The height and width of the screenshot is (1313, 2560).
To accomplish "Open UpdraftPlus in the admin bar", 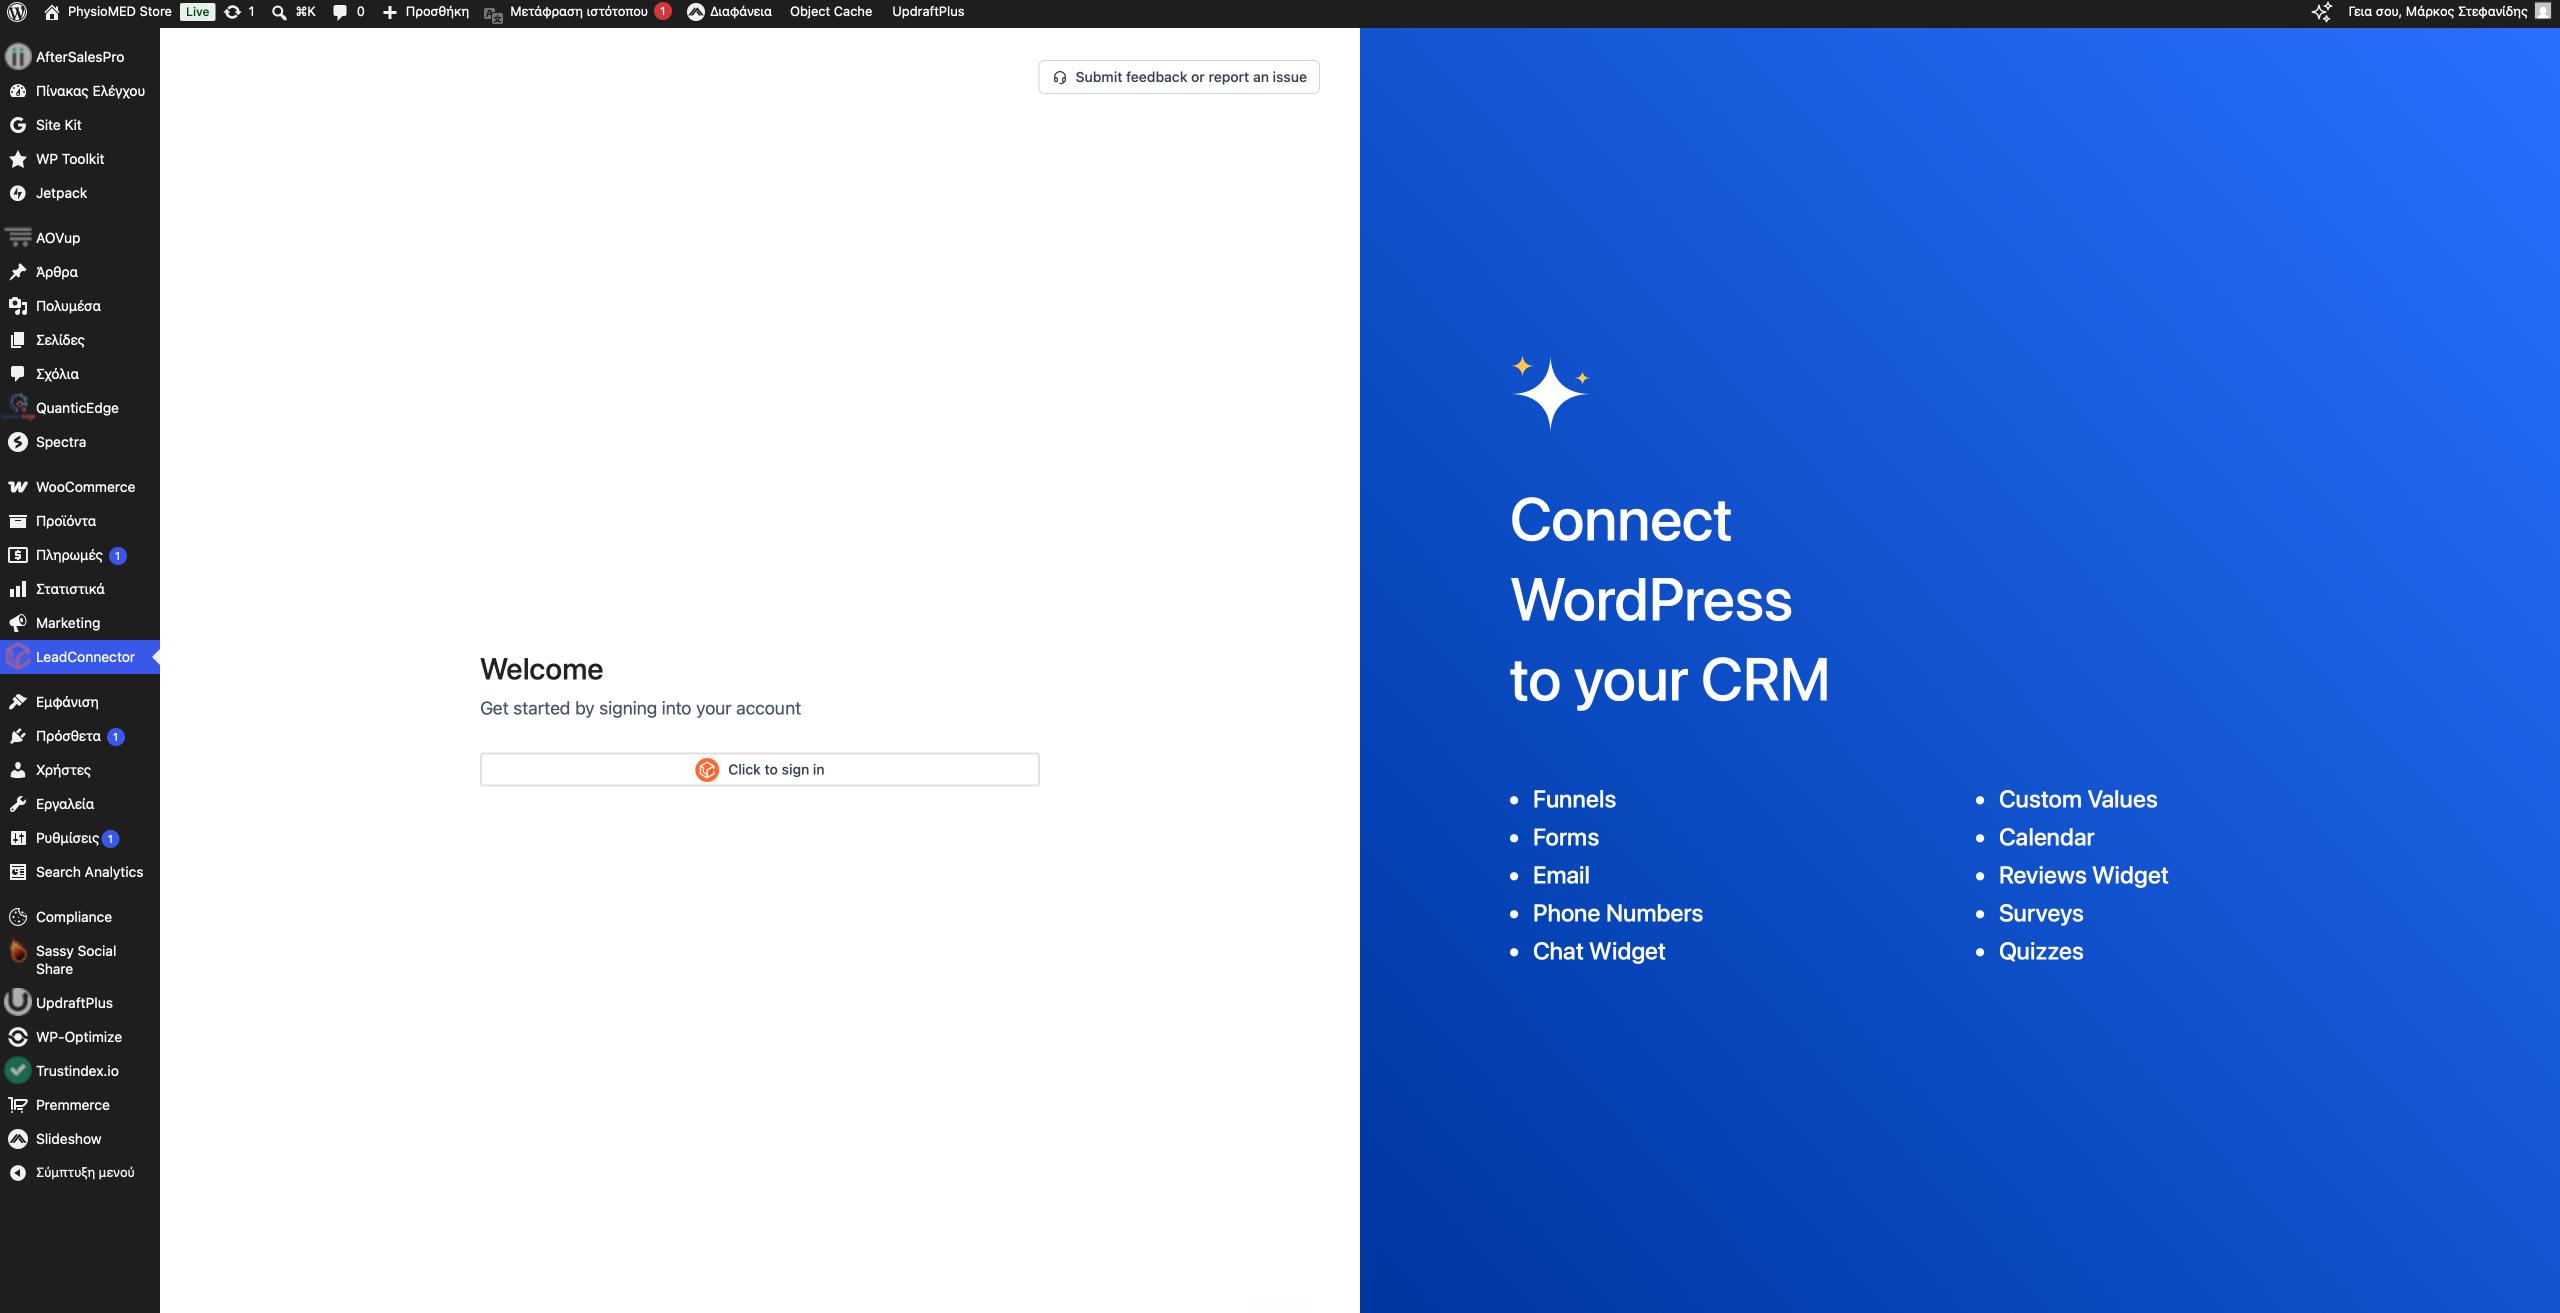I will [928, 12].
